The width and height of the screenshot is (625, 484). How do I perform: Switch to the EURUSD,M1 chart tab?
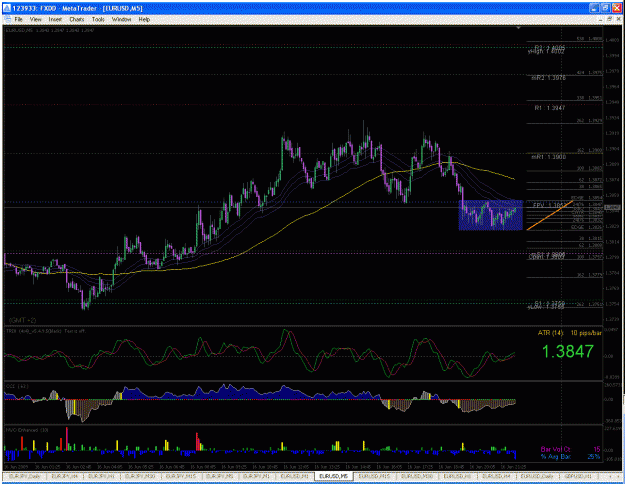[x=295, y=476]
